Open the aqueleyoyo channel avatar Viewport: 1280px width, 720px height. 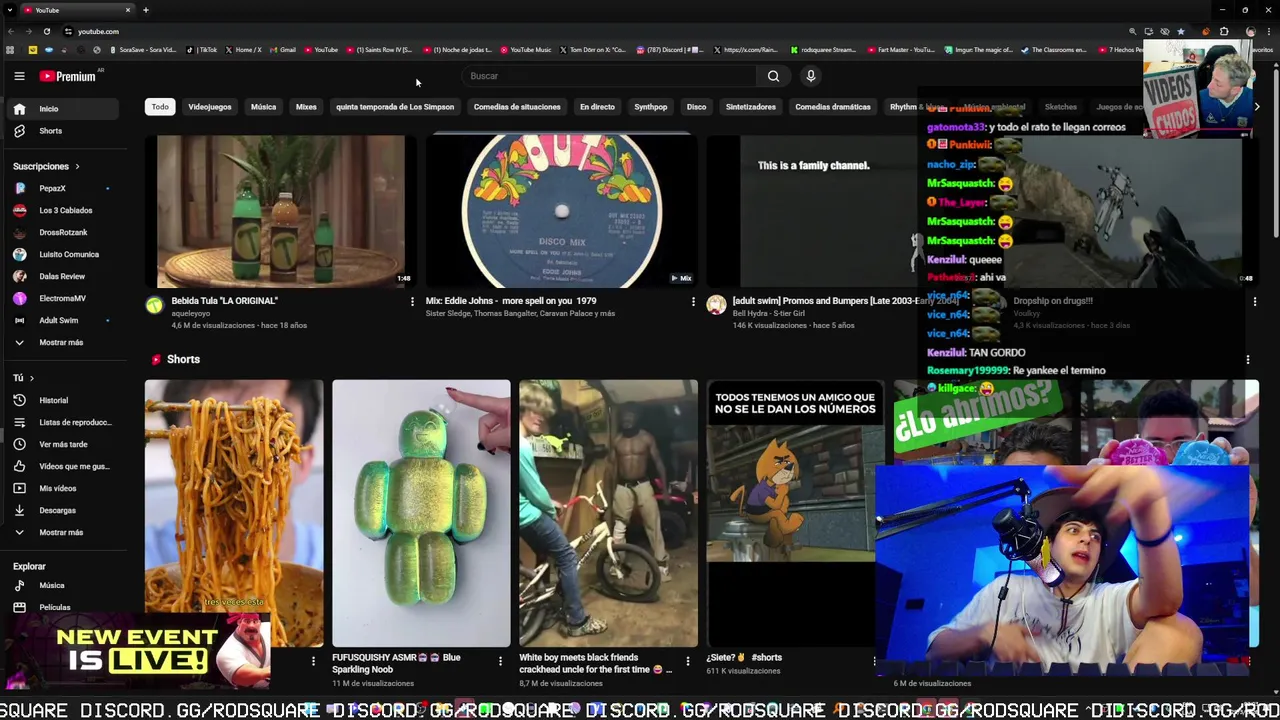(154, 305)
